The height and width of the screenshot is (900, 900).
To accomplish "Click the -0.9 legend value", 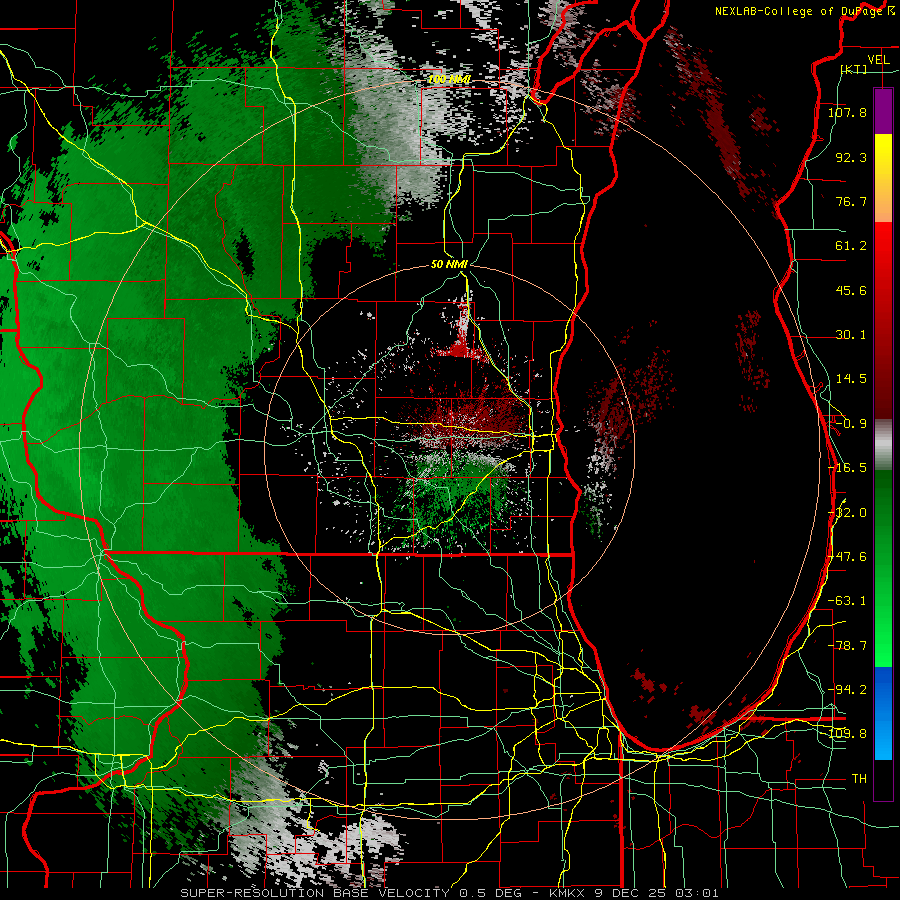I will [851, 424].
